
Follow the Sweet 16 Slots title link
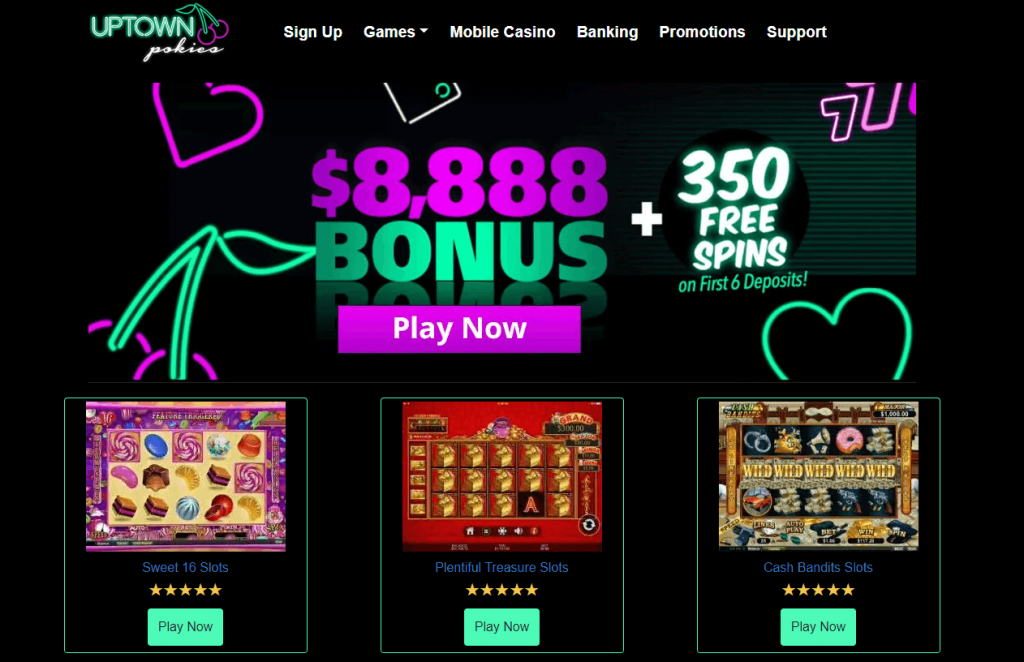(185, 567)
